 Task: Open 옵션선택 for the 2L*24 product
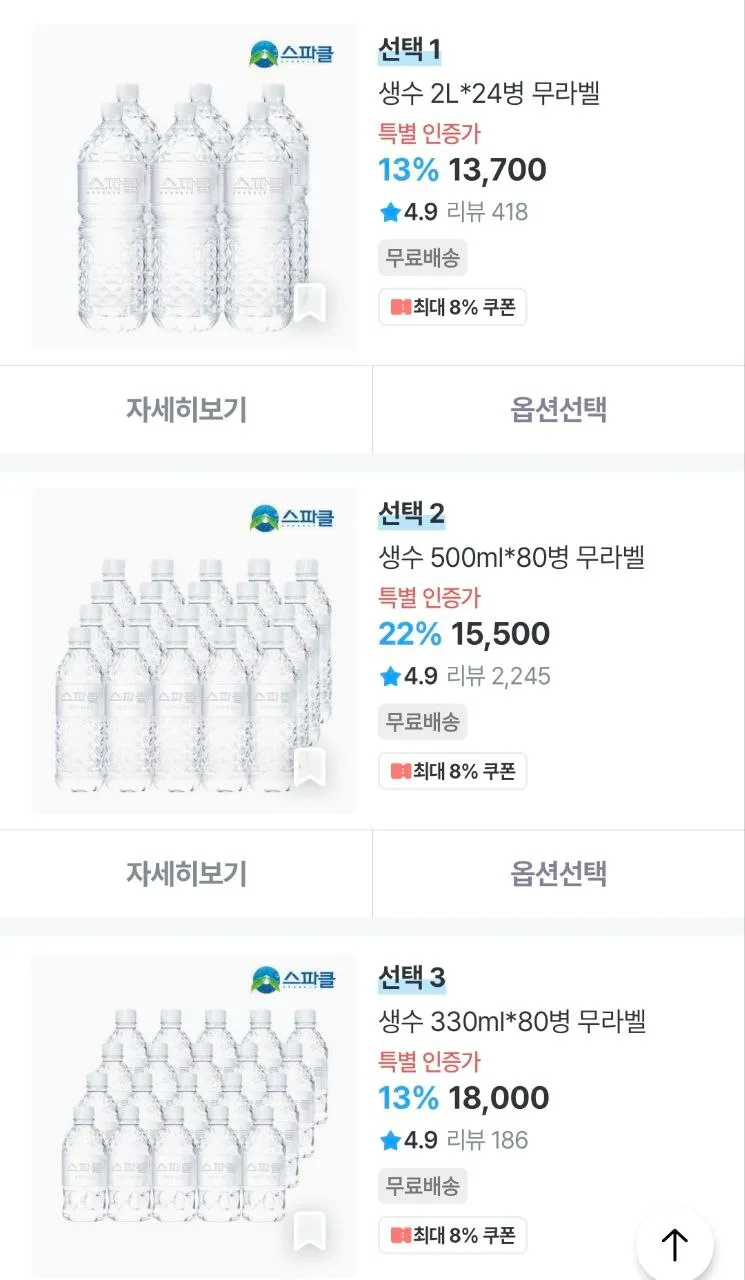coord(559,409)
